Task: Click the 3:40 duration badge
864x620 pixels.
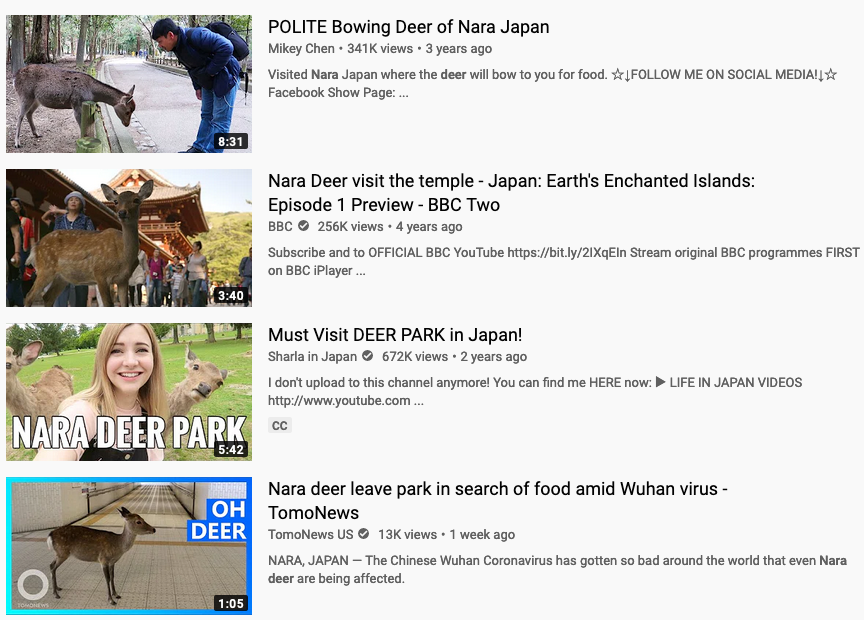Action: [230, 295]
